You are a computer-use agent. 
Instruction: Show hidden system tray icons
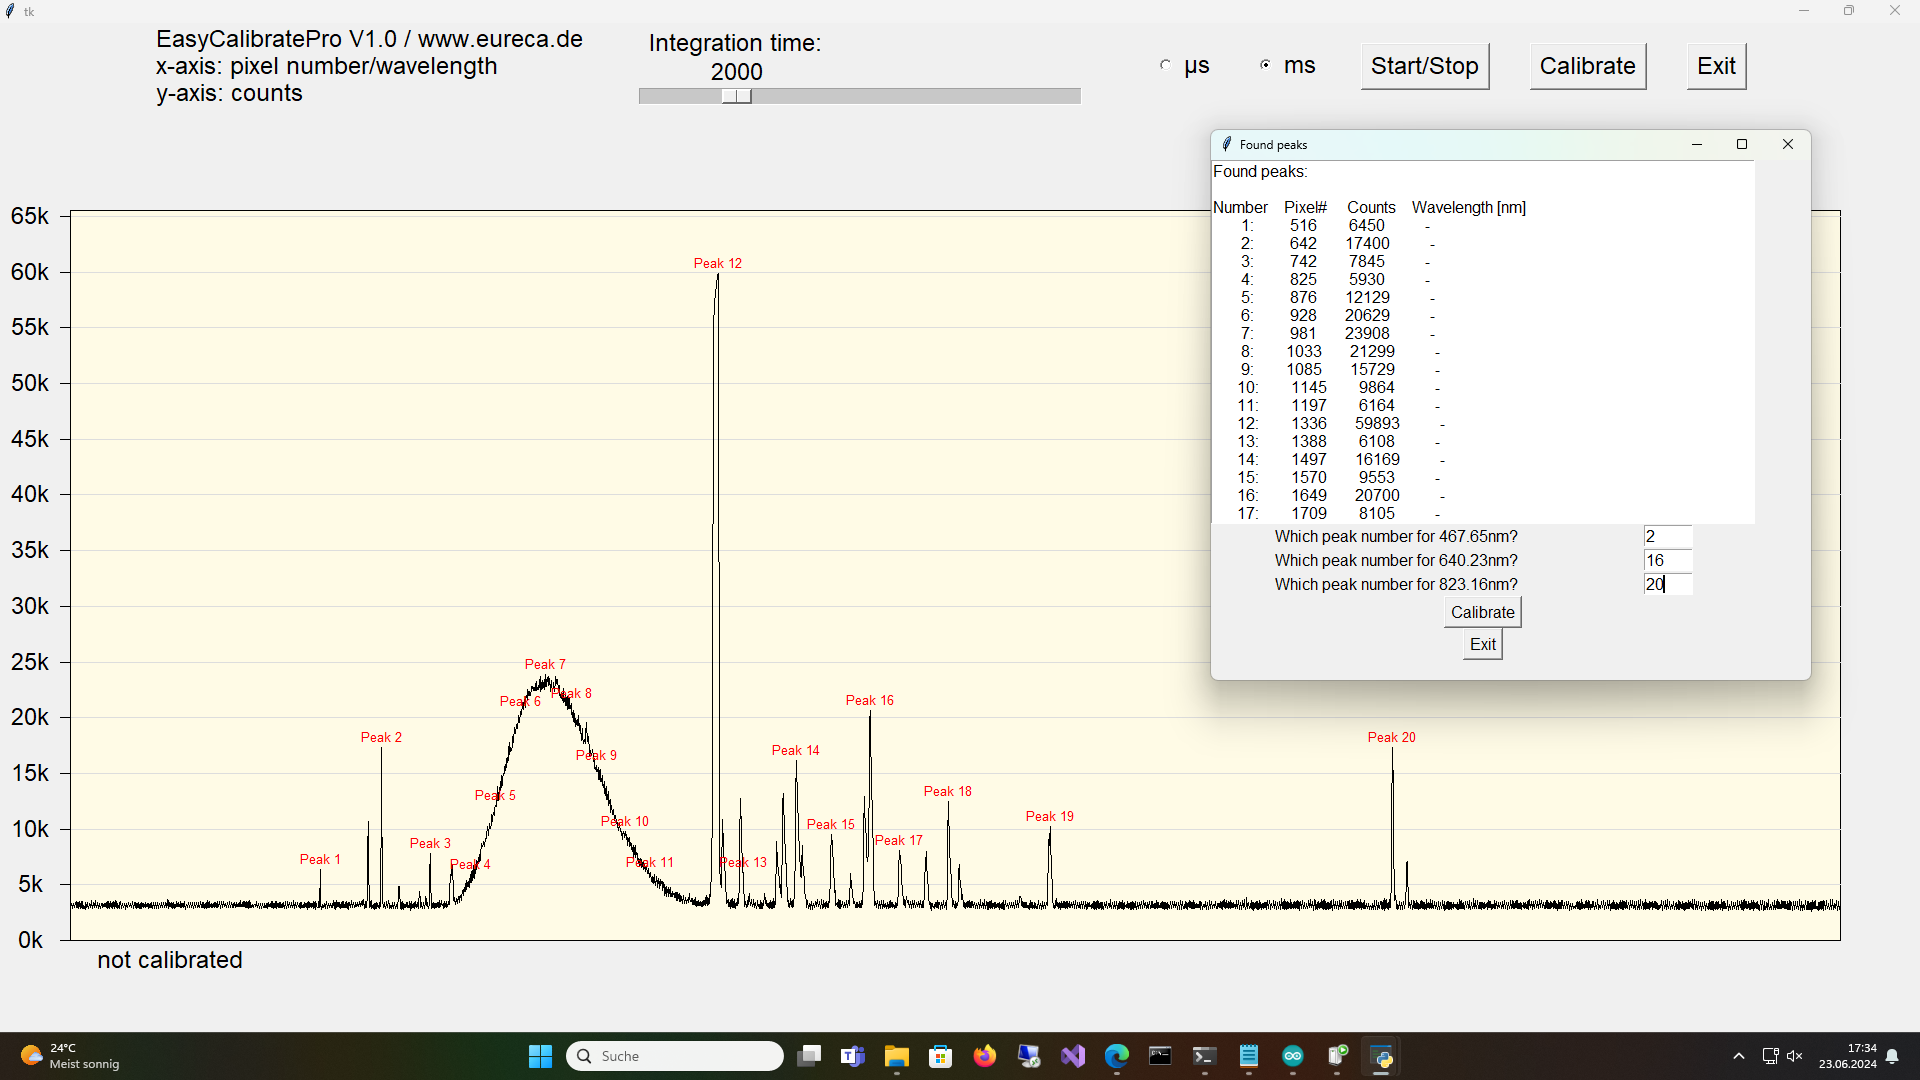pyautogui.click(x=1739, y=1056)
